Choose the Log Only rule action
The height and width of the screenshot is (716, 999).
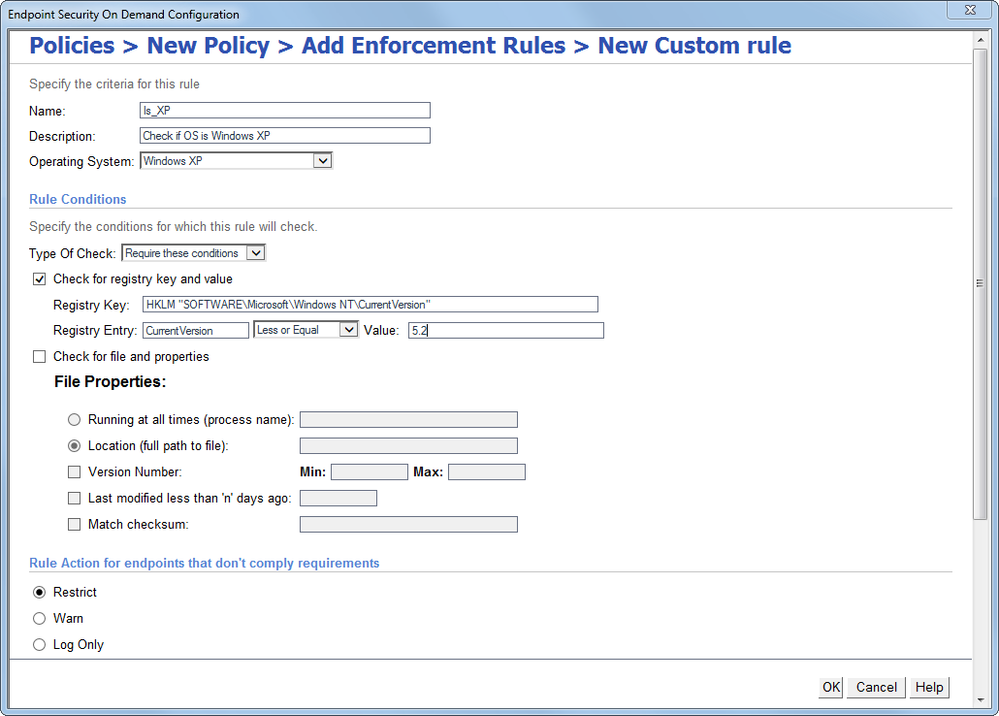[x=40, y=645]
